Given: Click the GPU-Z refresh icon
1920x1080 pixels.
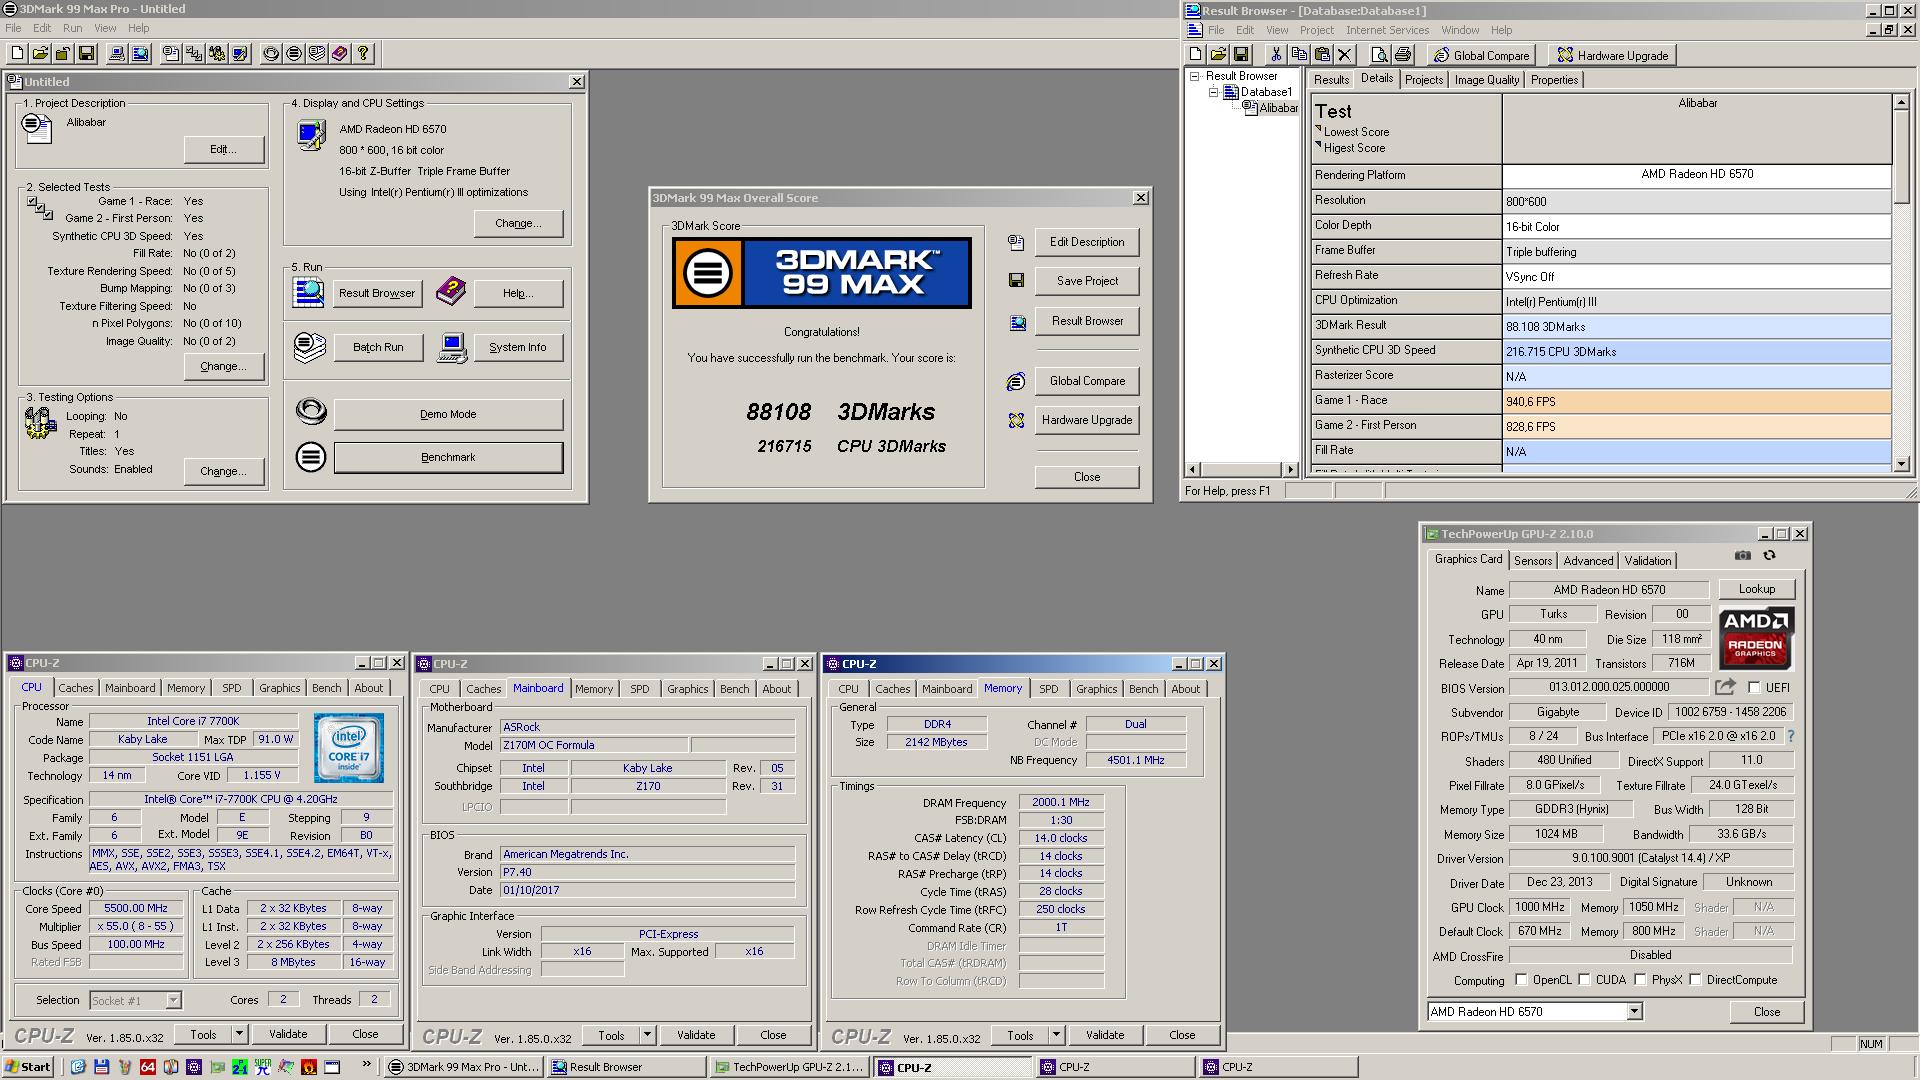Looking at the screenshot, I should coord(1769,556).
